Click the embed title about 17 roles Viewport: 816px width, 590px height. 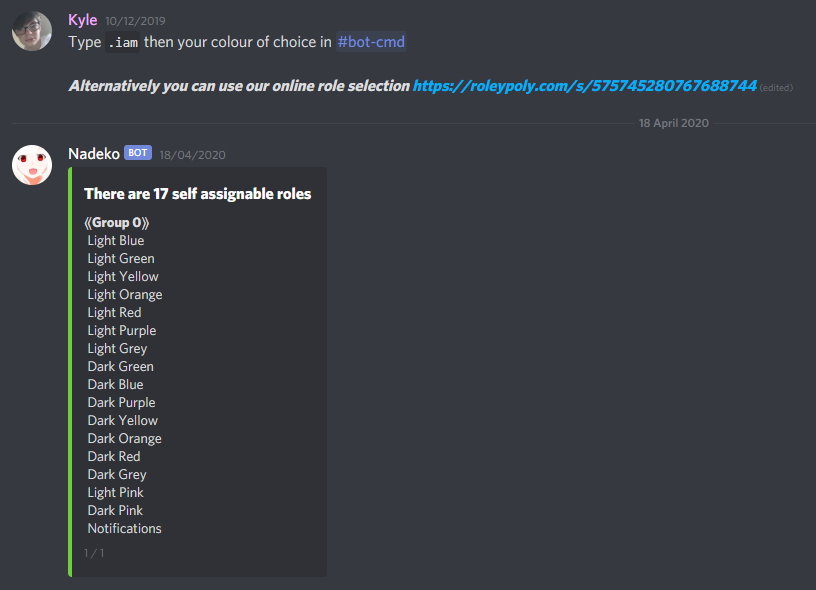point(198,194)
